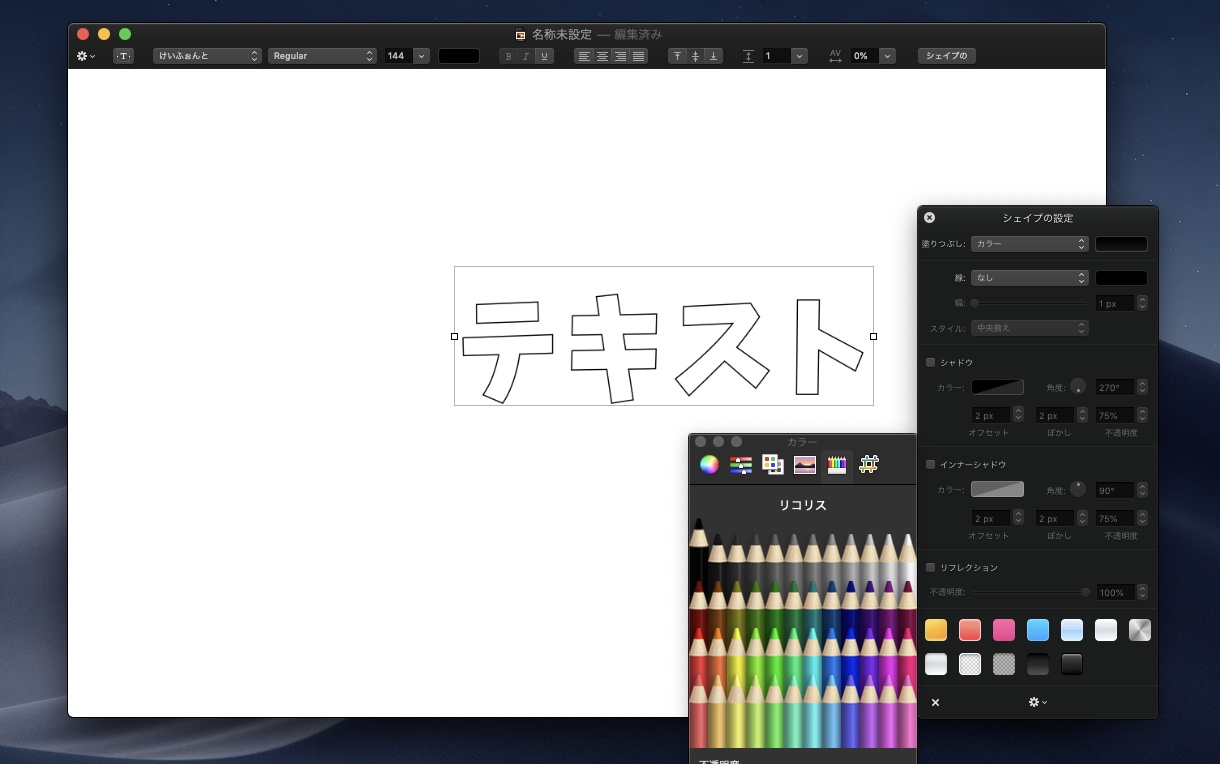This screenshot has height=764, width=1220.
Task: Select the image palettes picker icon
Action: pos(805,464)
